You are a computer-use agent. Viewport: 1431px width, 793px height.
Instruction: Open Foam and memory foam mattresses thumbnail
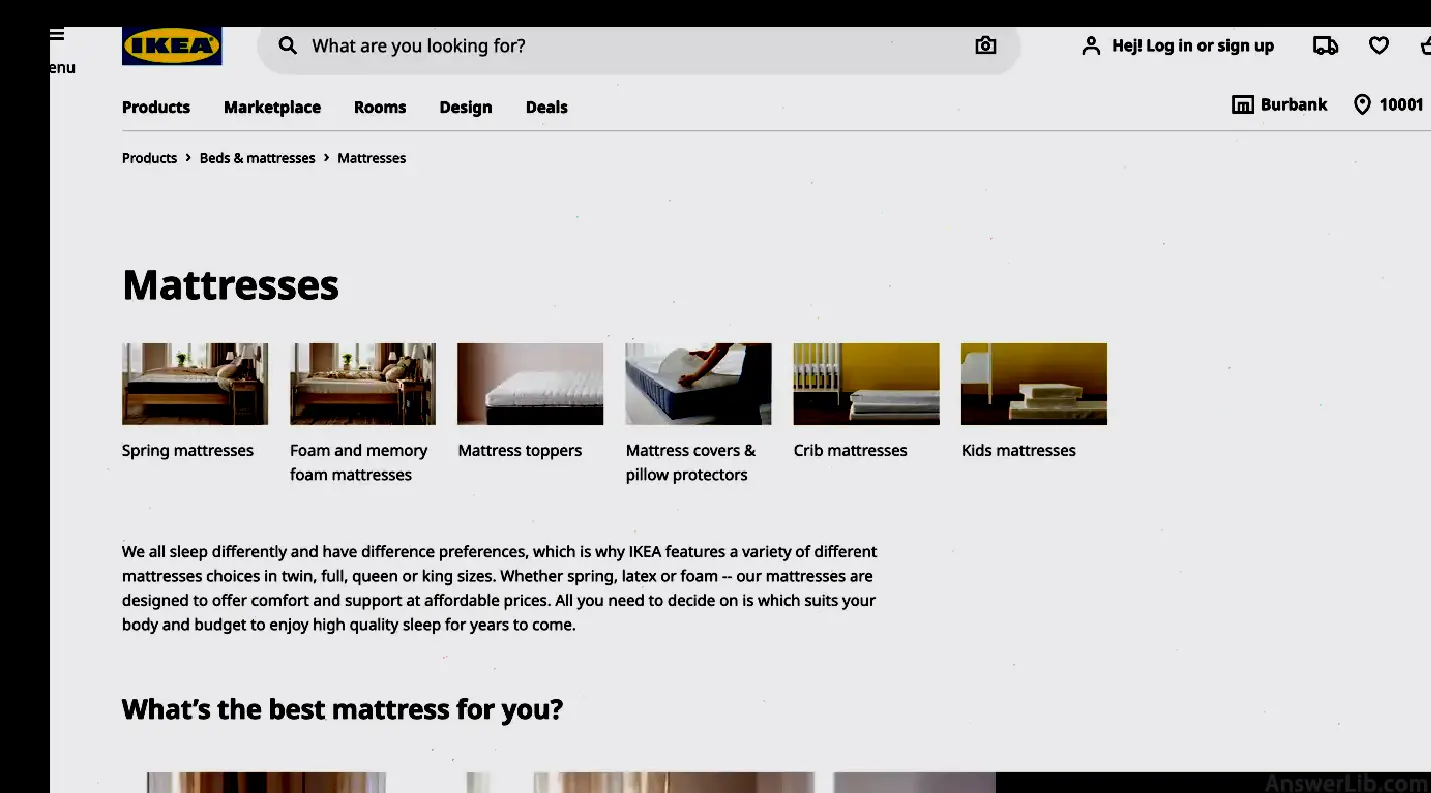point(363,384)
